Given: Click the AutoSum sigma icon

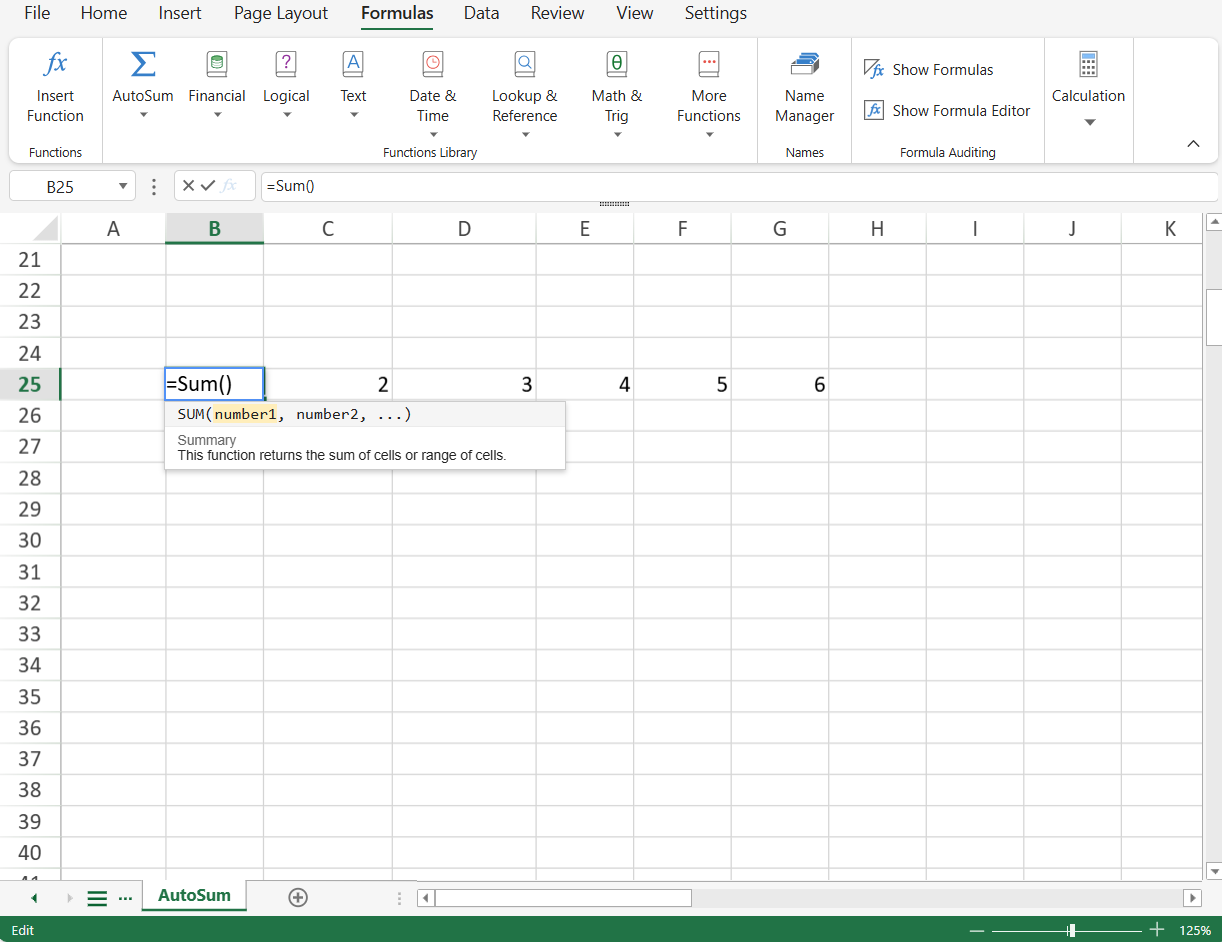Looking at the screenshot, I should [143, 65].
